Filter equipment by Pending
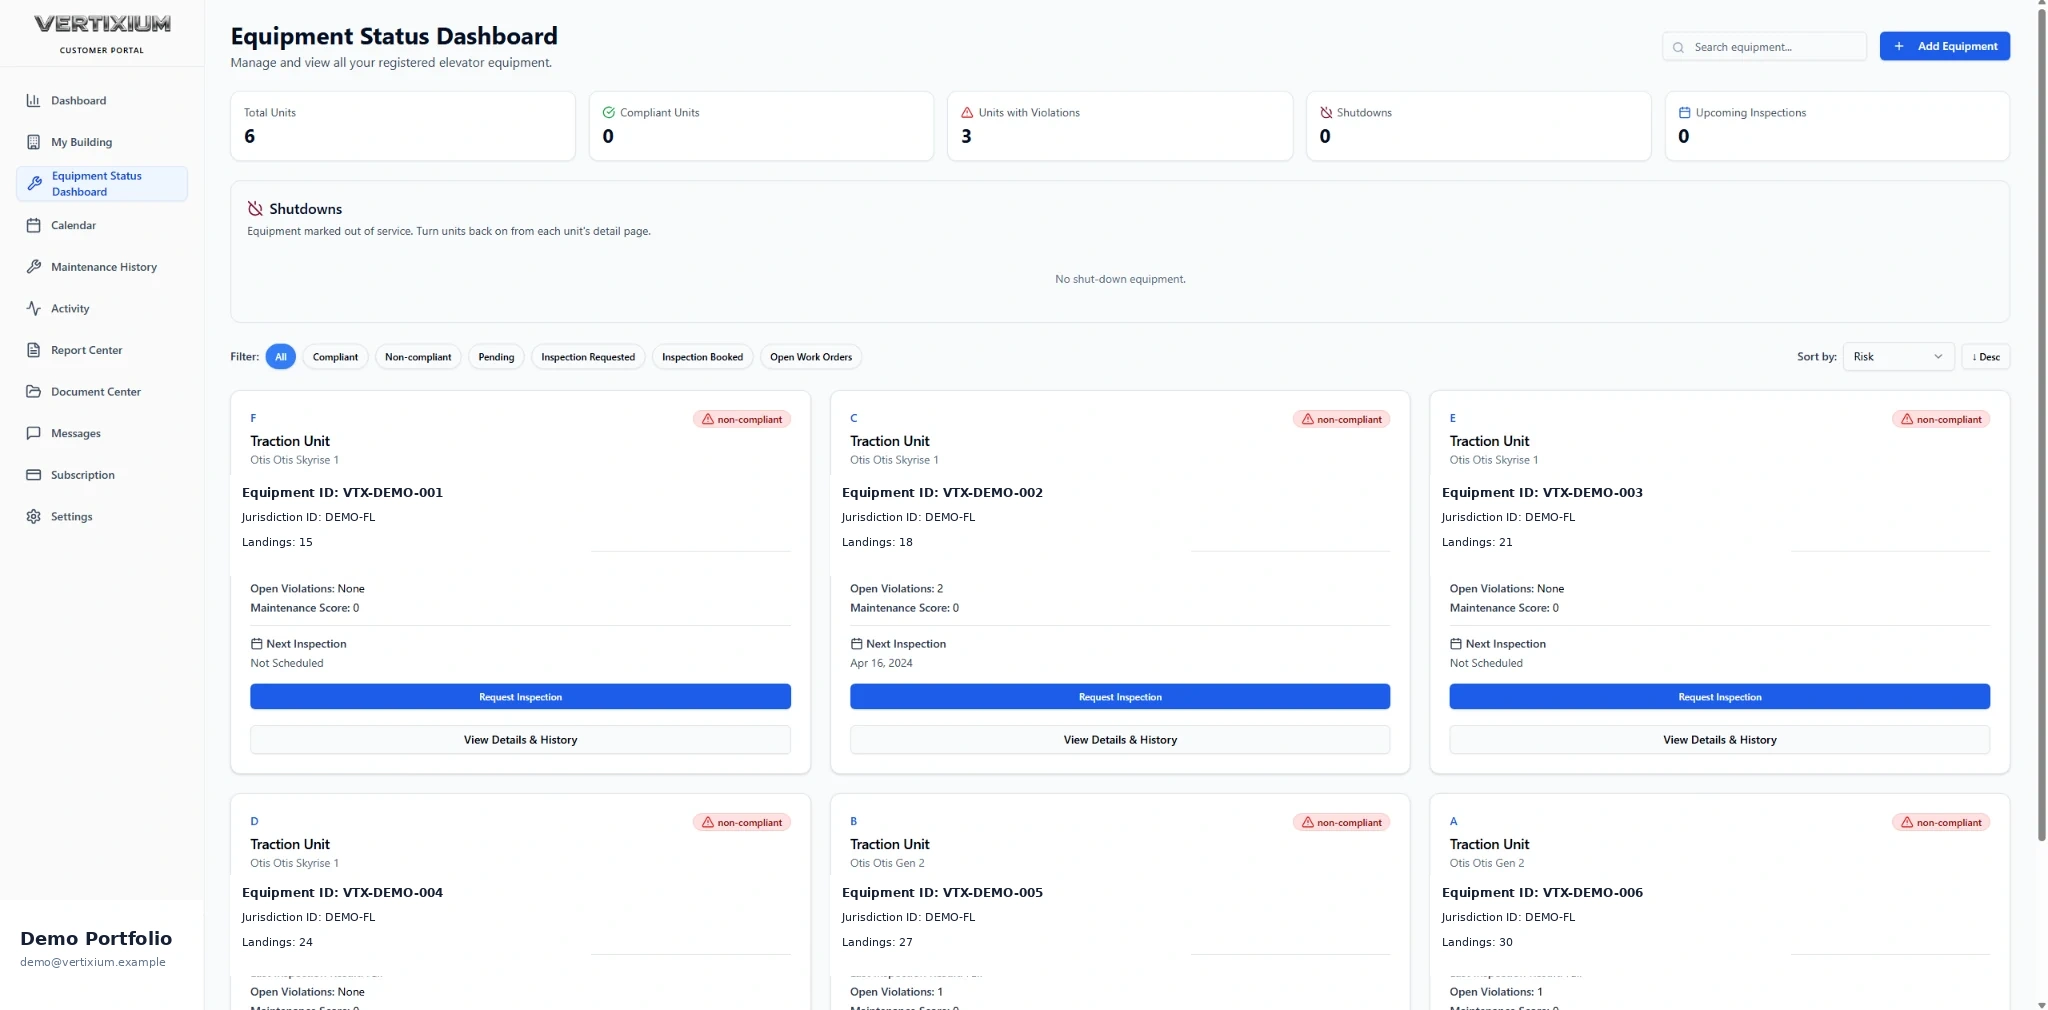 point(496,357)
